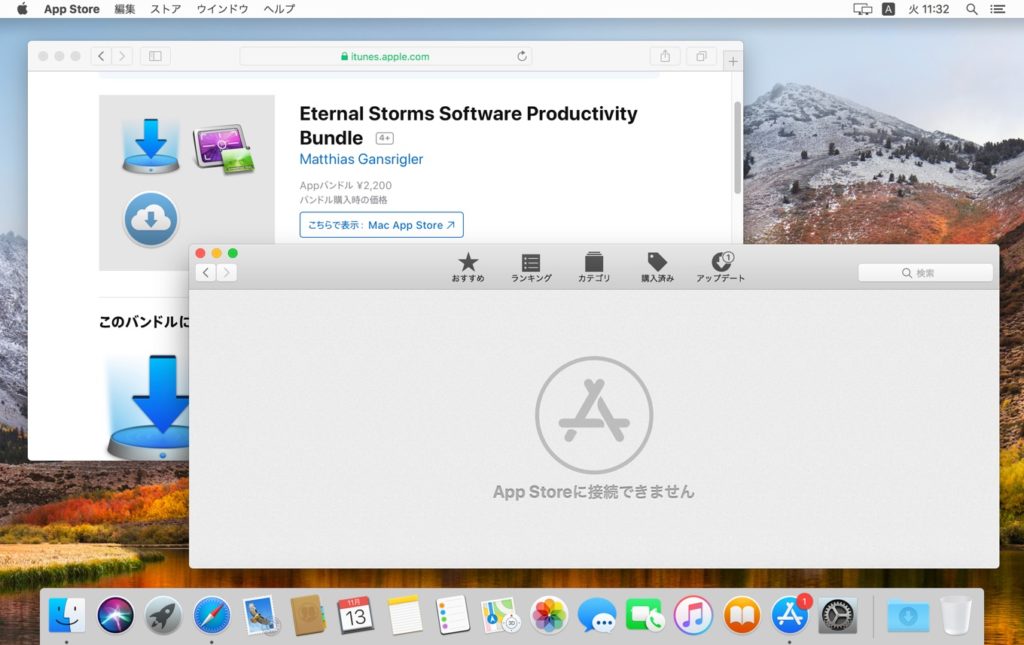Open the Downloads folder stack in Dock
Viewport: 1024px width, 645px height.
[907, 616]
